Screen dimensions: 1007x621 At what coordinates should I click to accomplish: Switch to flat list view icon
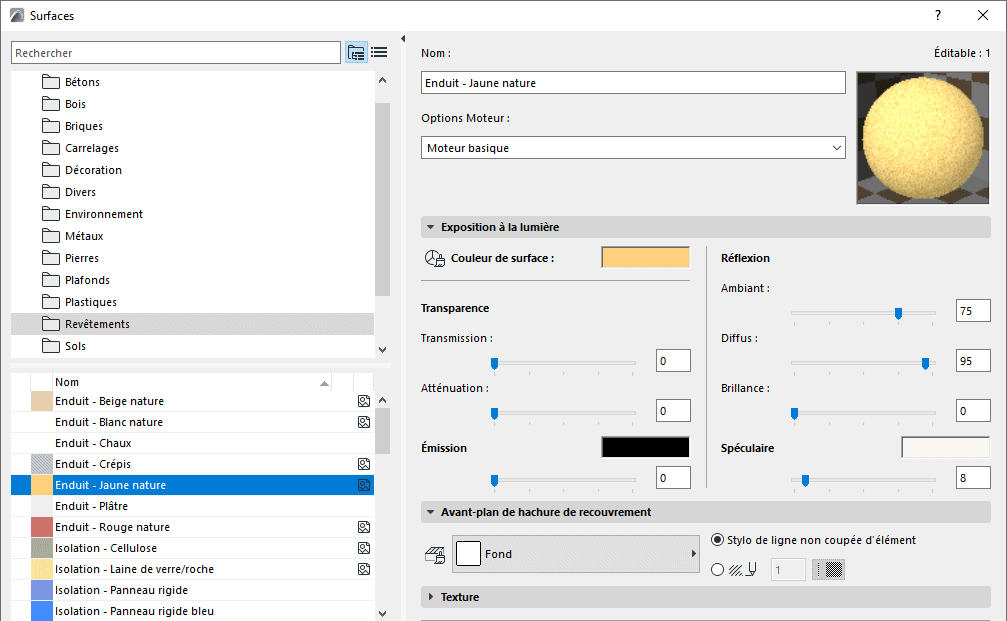tap(379, 52)
